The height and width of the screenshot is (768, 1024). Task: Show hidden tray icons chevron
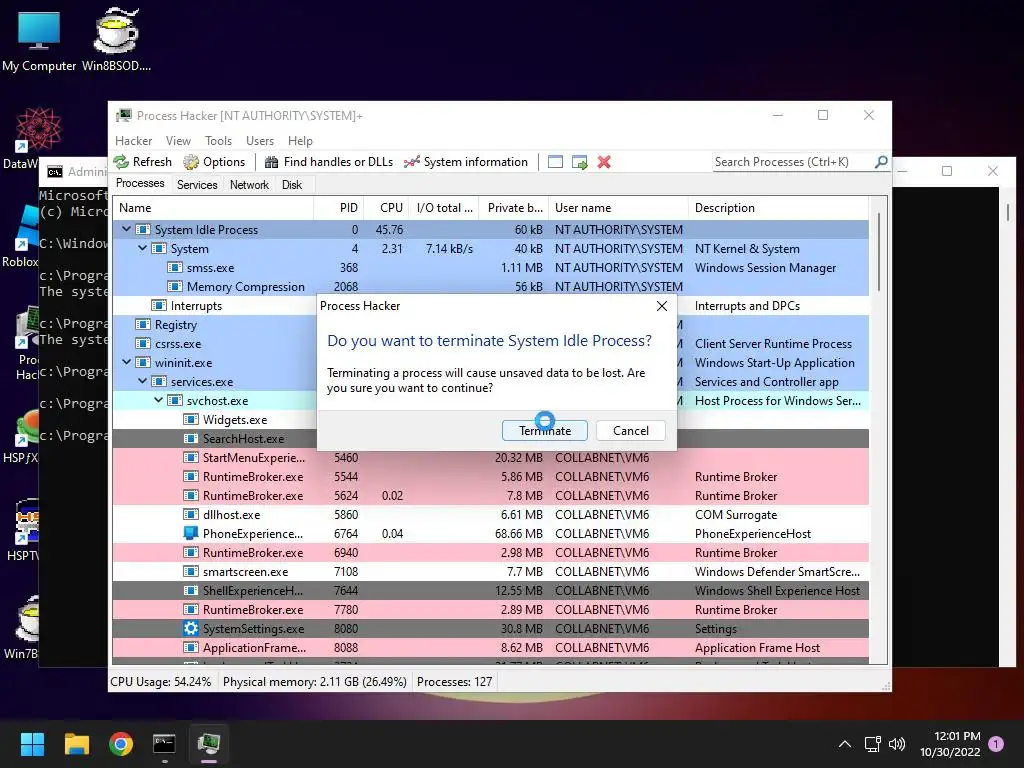click(x=844, y=744)
